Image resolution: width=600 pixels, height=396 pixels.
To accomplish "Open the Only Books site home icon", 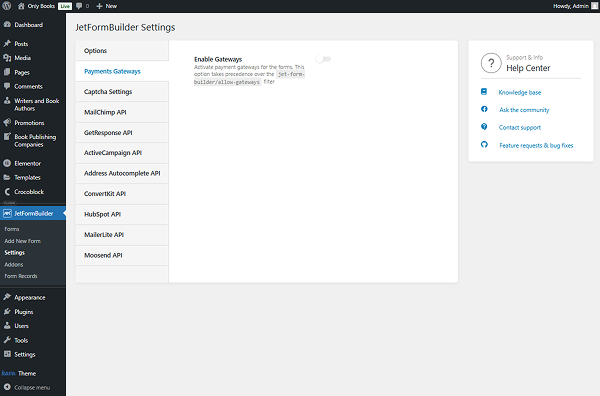I will click(x=21, y=6).
